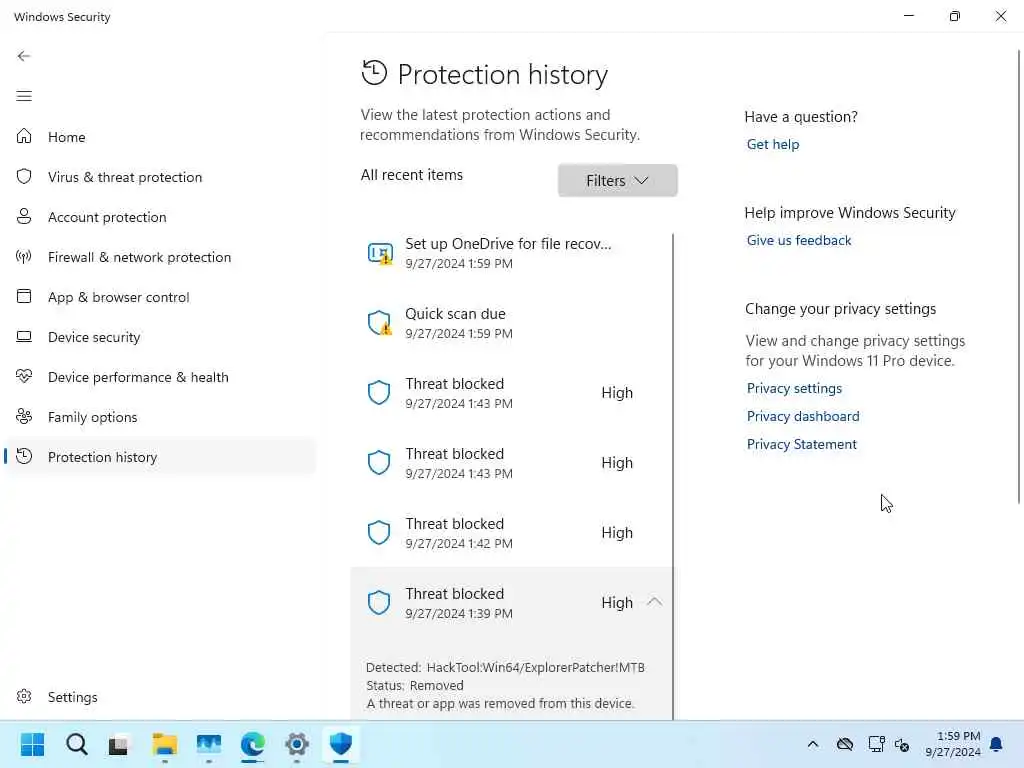Open the Quick scan due notification
The image size is (1024, 768).
tap(510, 323)
